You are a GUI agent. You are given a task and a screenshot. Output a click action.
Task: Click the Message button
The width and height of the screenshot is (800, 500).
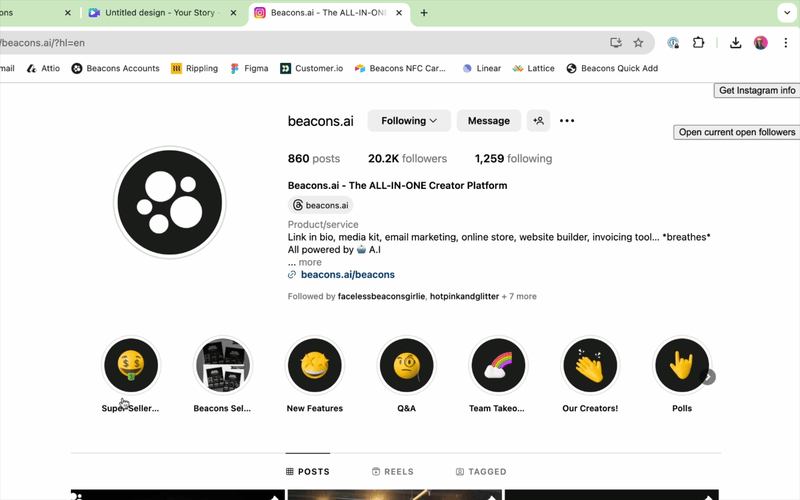pyautogui.click(x=489, y=121)
